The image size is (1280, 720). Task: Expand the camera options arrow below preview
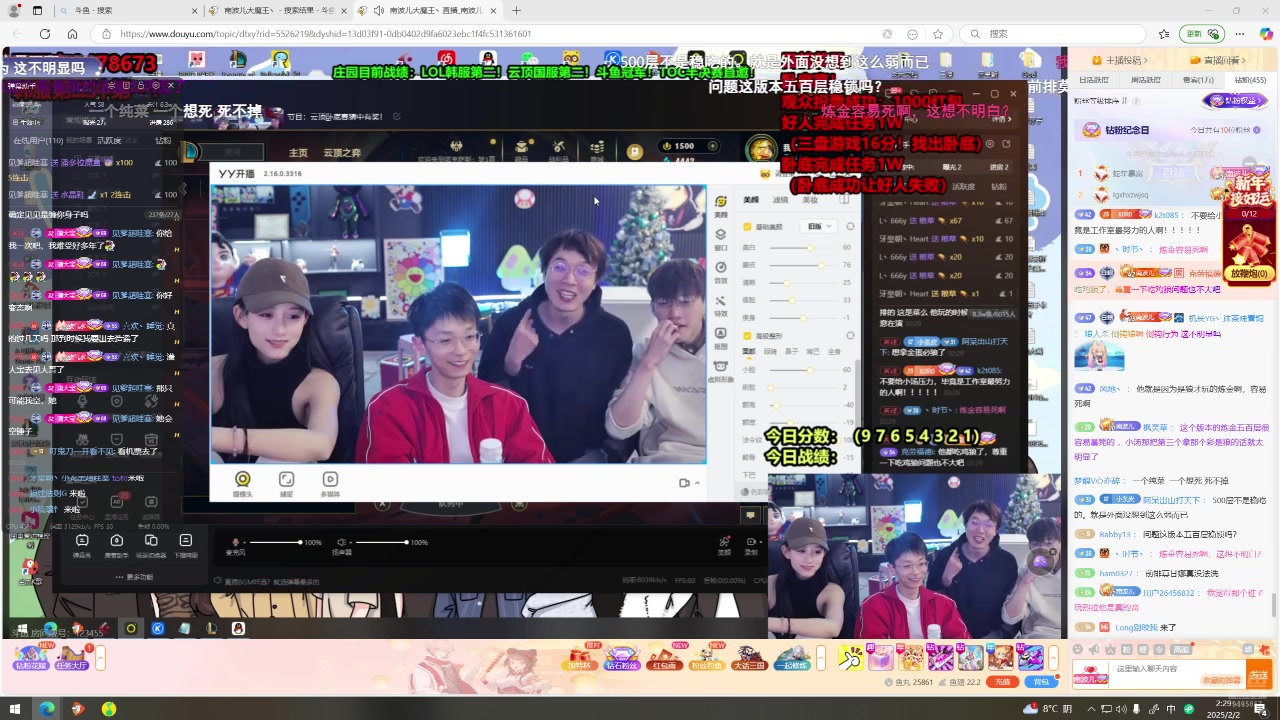click(697, 483)
